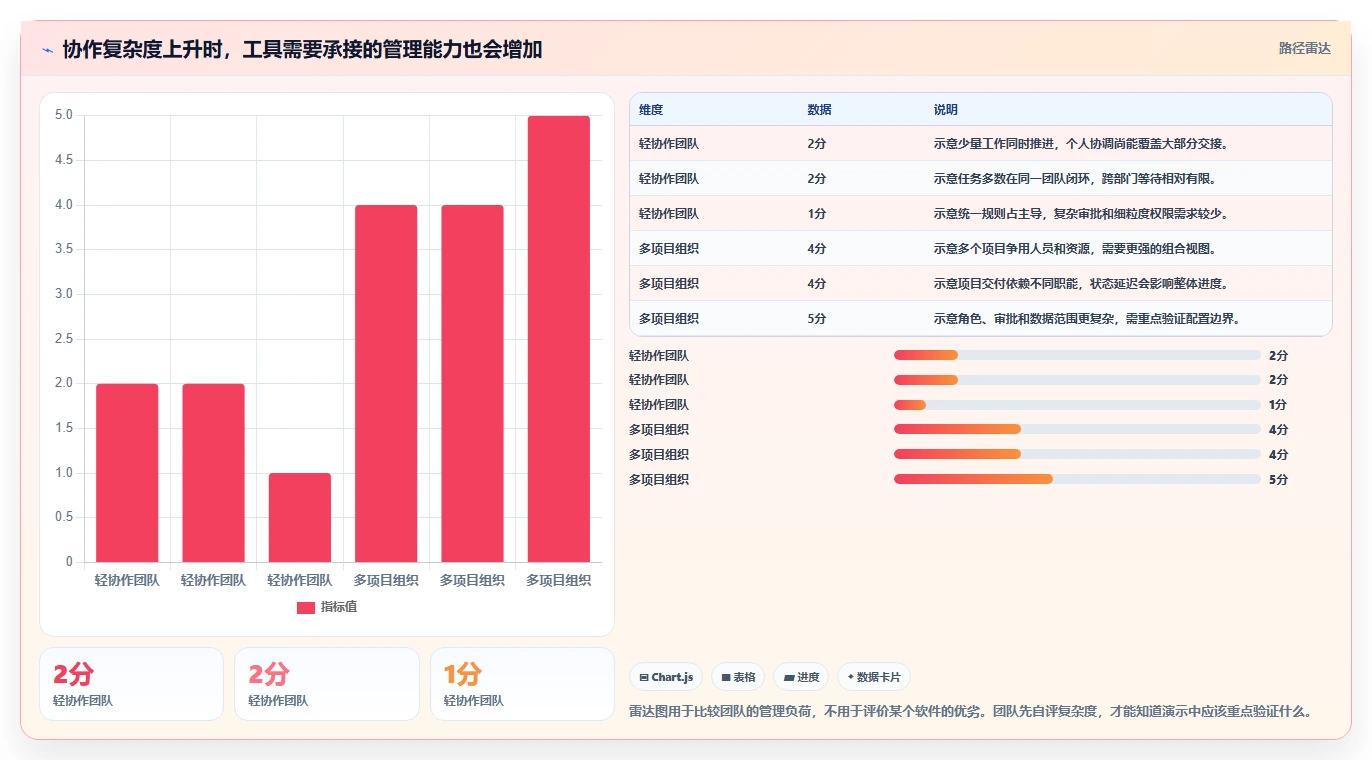Click the 5.0 y-axis label

(x=64, y=115)
